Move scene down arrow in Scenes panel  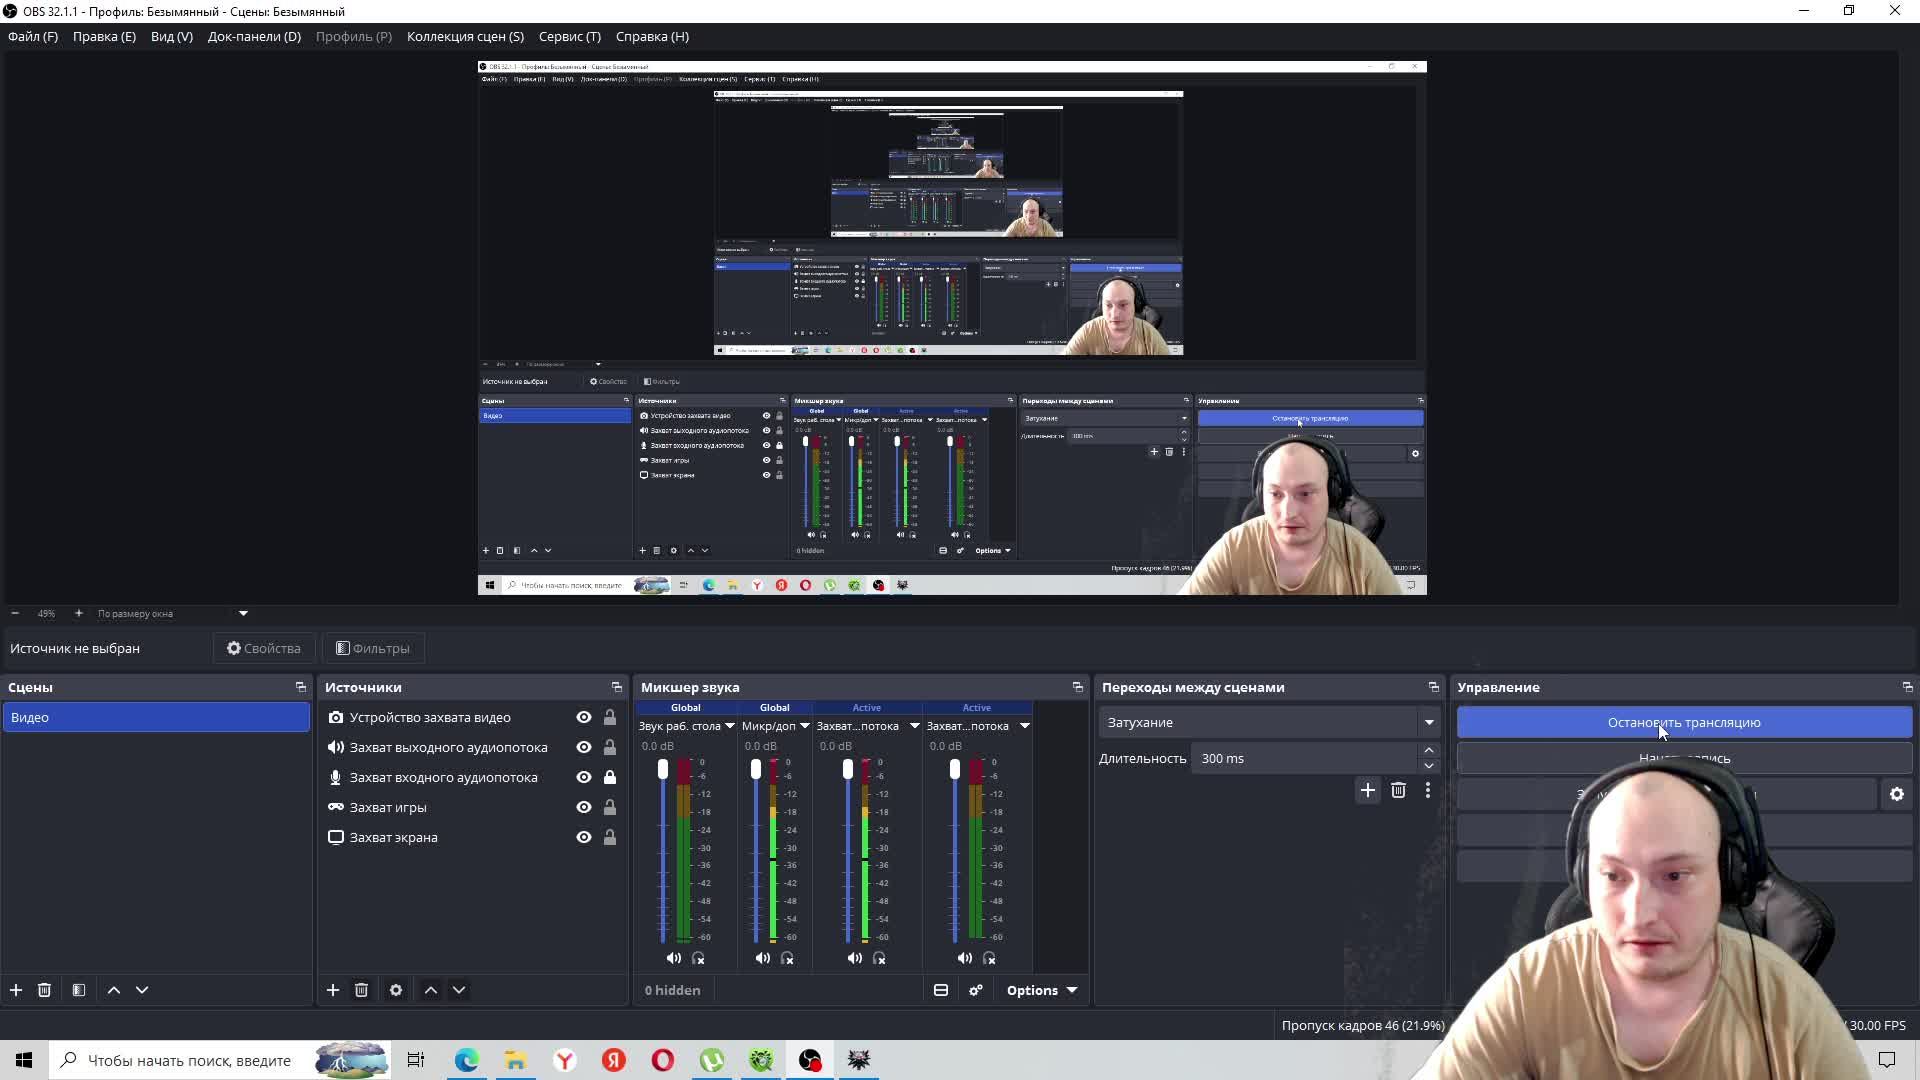click(x=142, y=990)
